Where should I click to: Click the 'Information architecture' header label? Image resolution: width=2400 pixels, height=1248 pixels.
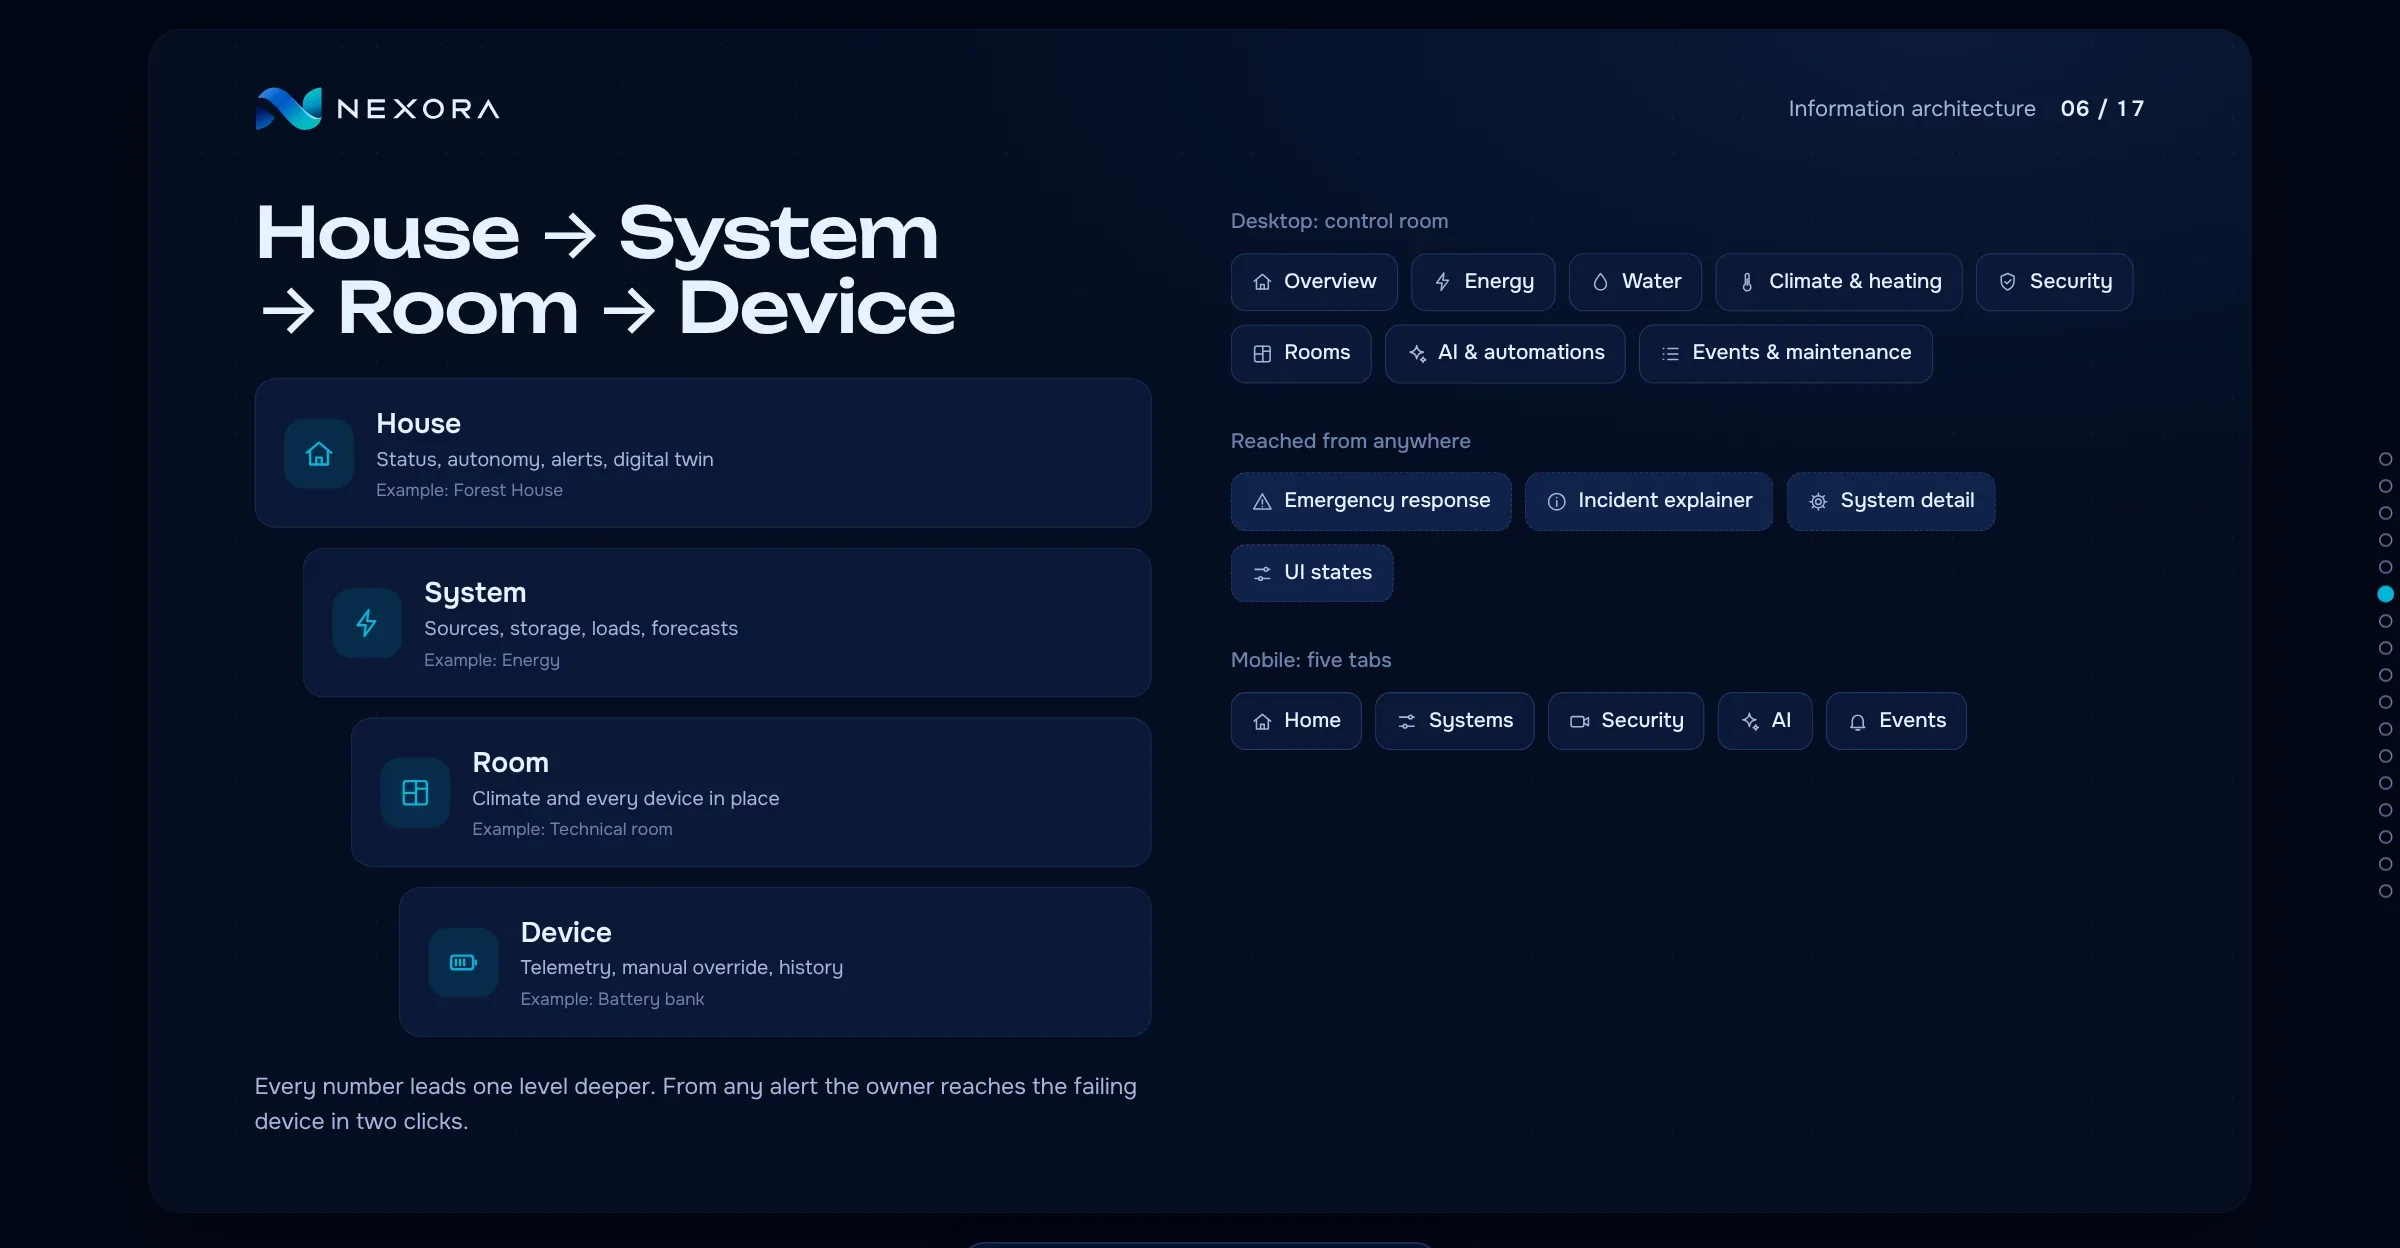pos(1912,108)
